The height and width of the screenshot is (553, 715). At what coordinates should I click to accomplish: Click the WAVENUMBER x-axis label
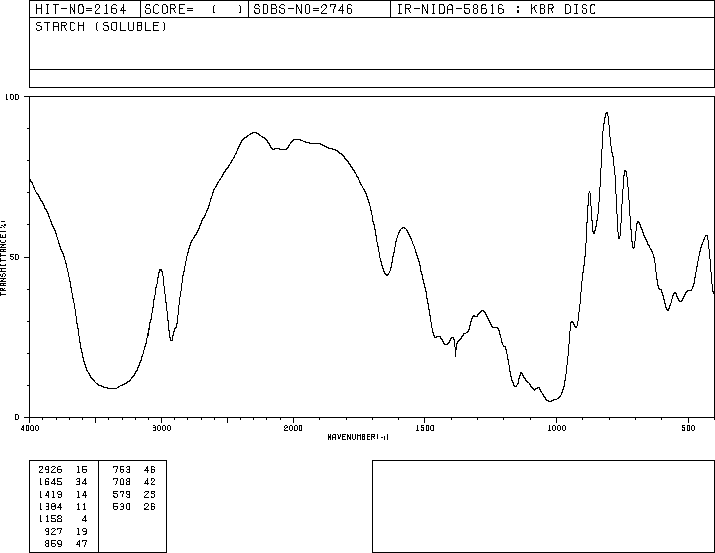[358, 437]
